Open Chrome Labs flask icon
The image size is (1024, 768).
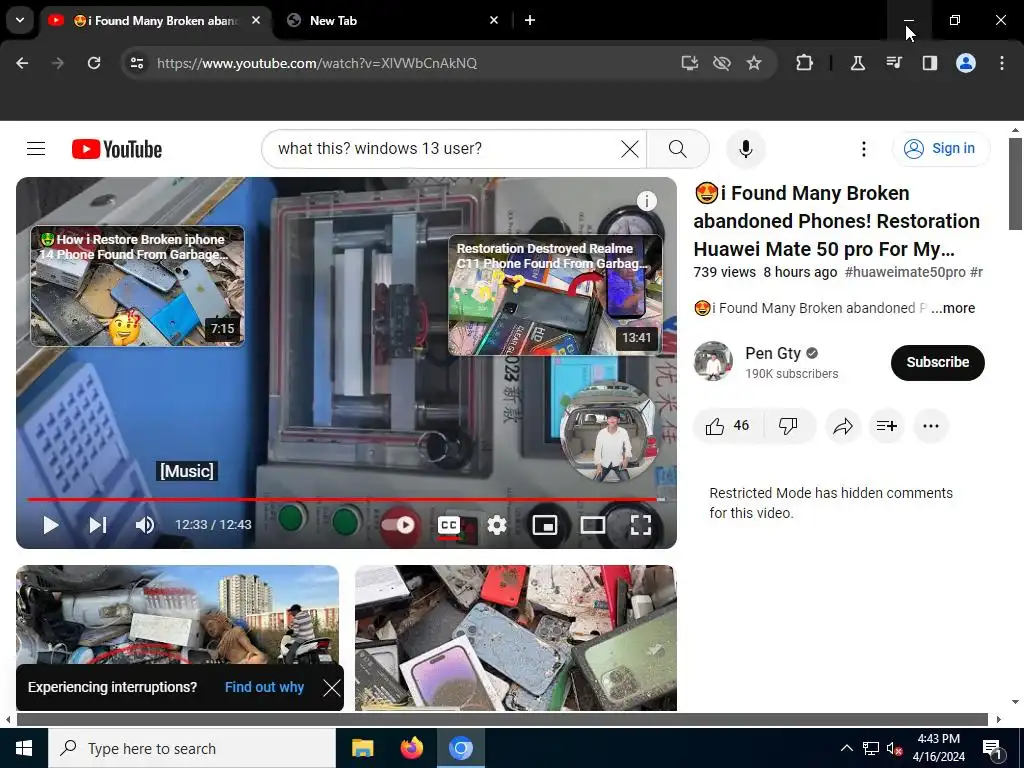[x=857, y=63]
